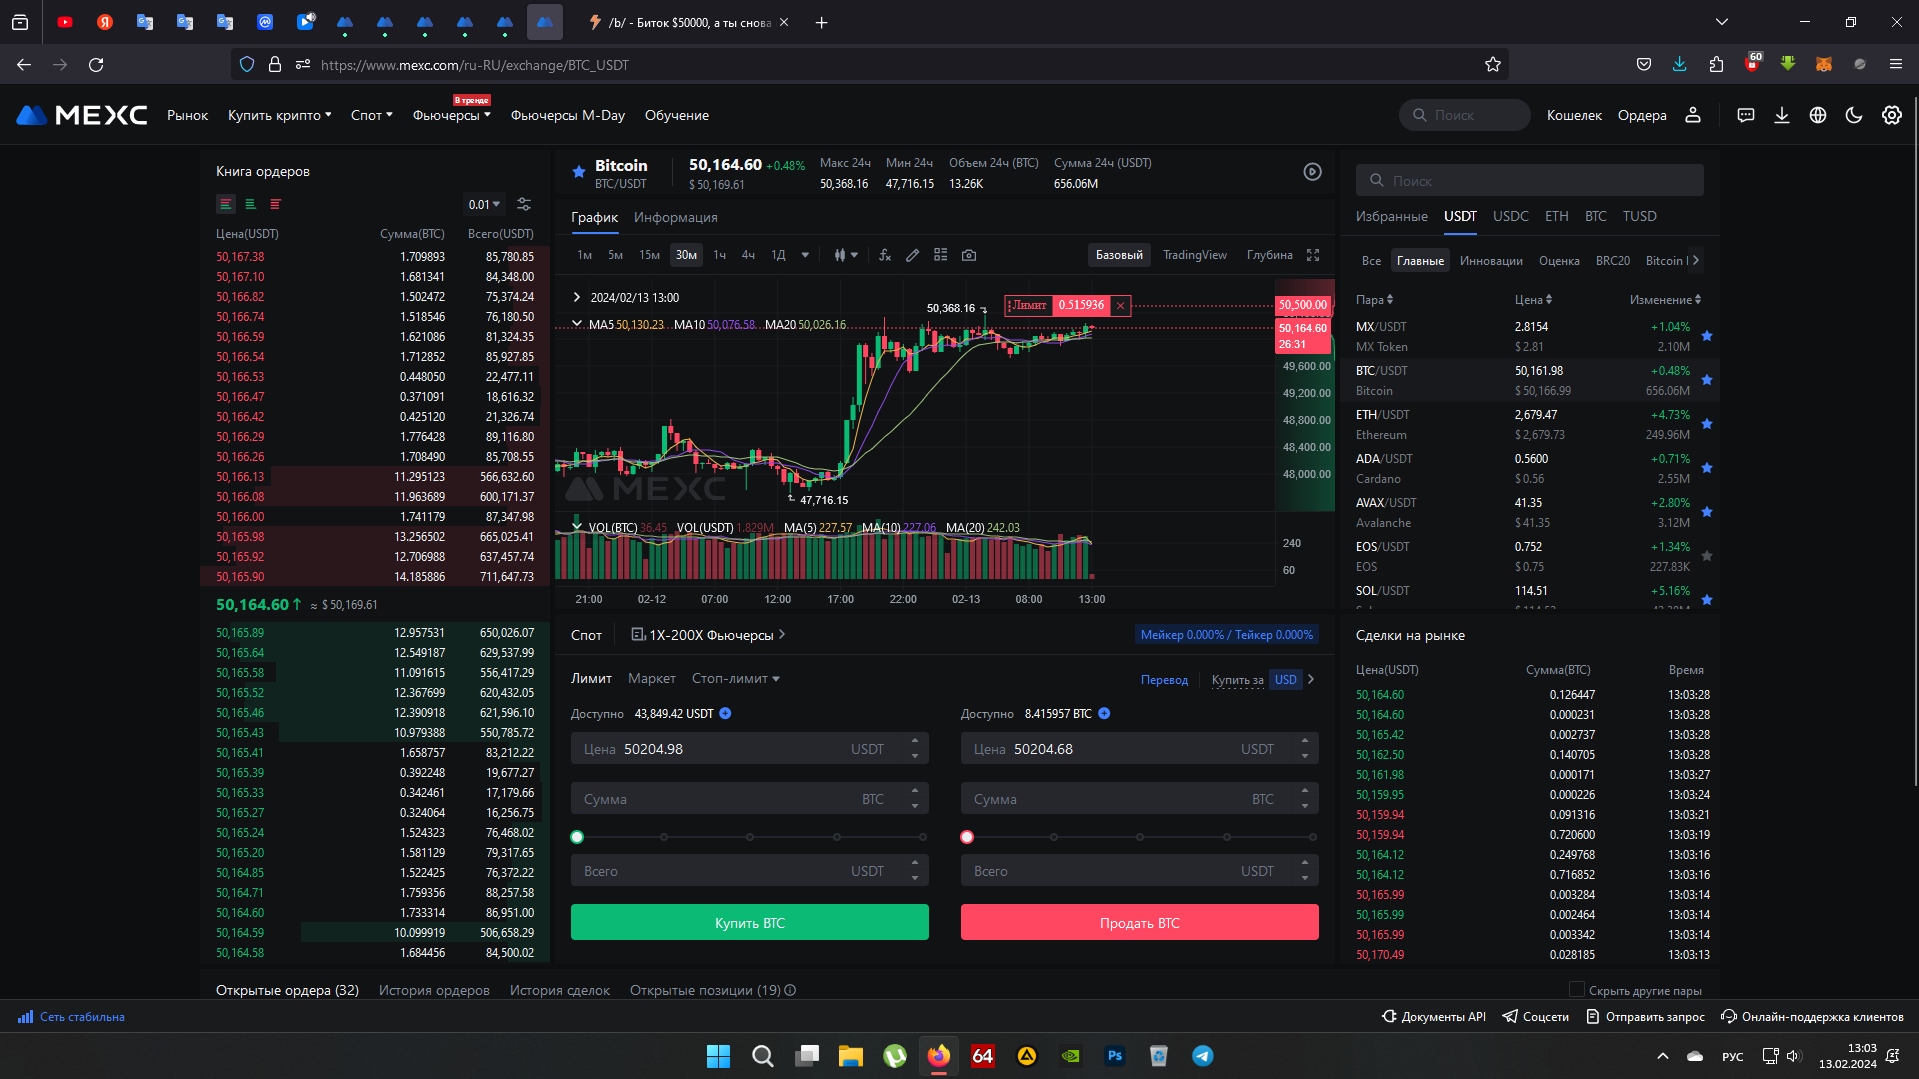Click the MEXC header search field

click(x=1465, y=115)
